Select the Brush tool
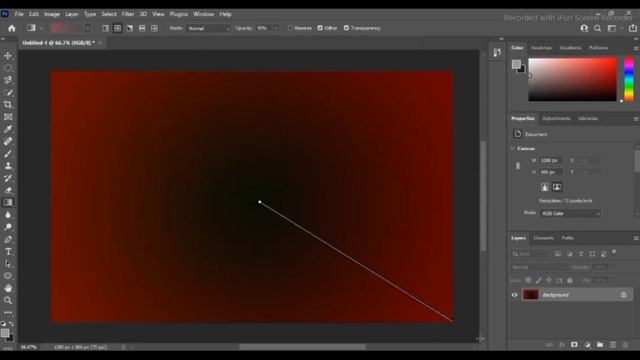The height and width of the screenshot is (360, 640). [x=8, y=154]
